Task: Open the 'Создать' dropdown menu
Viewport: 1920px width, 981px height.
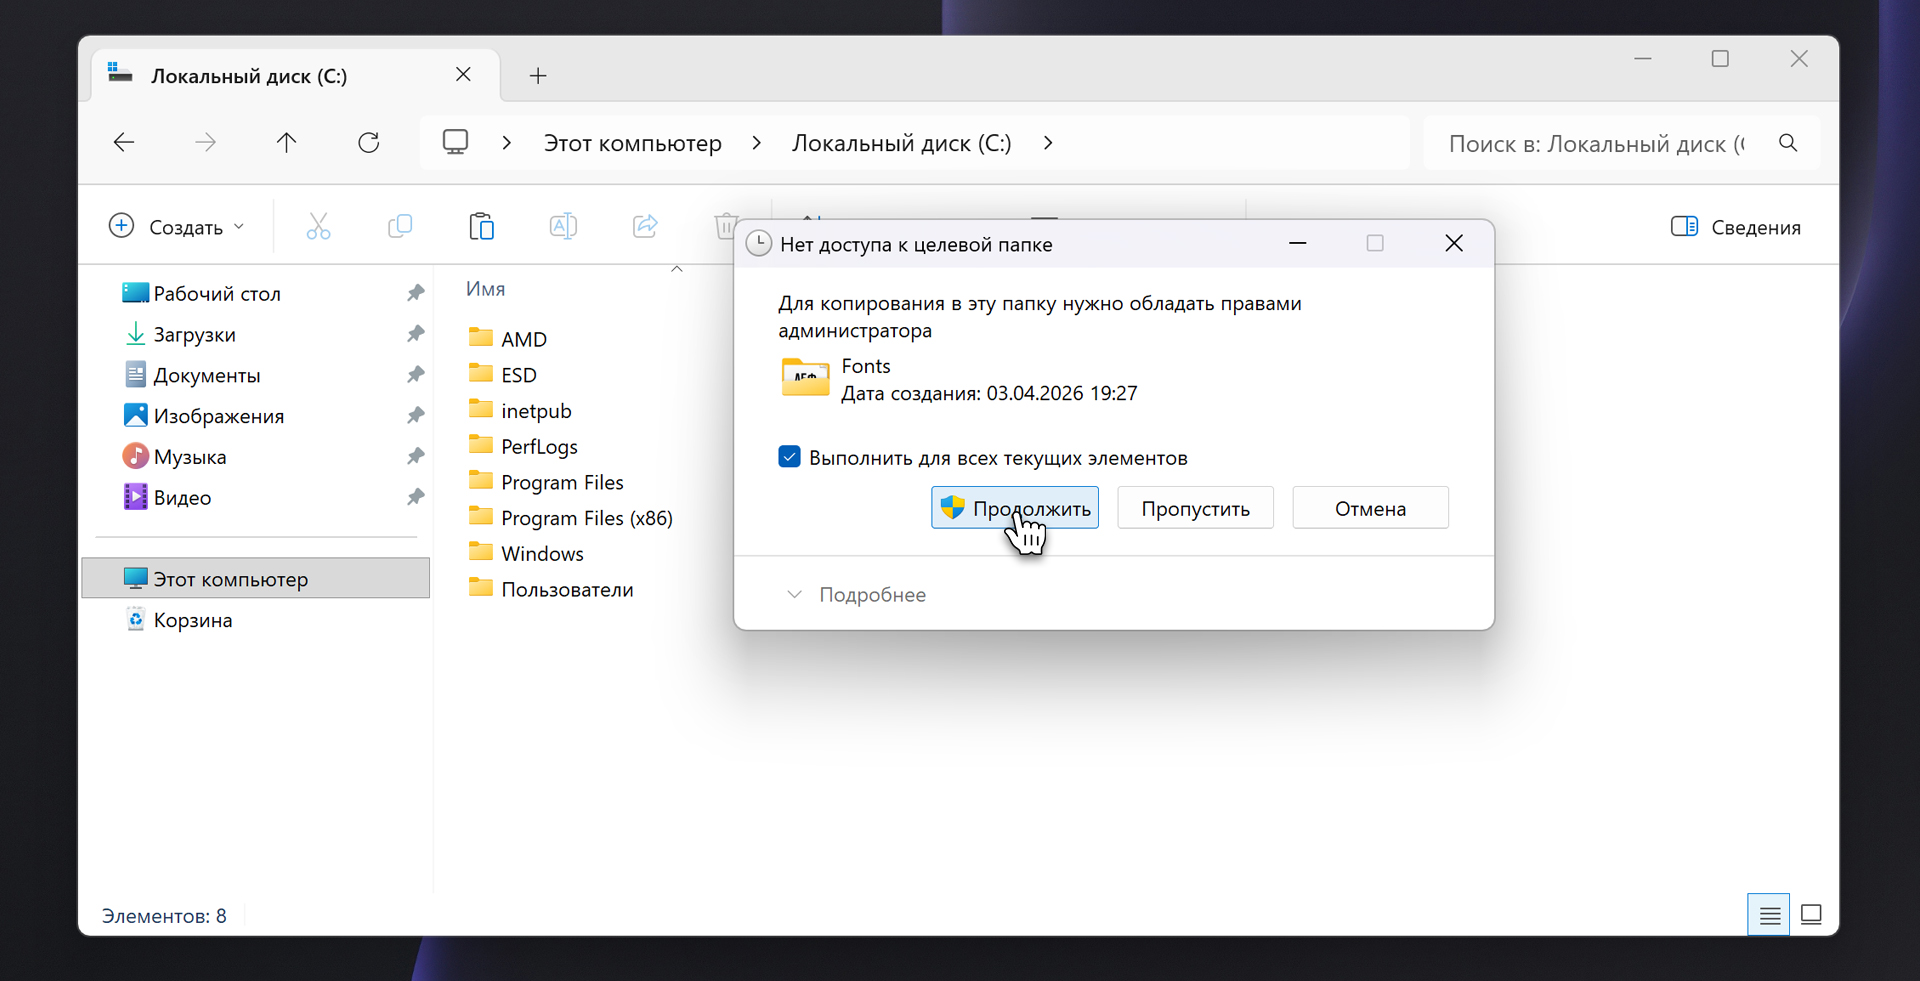Action: point(178,227)
